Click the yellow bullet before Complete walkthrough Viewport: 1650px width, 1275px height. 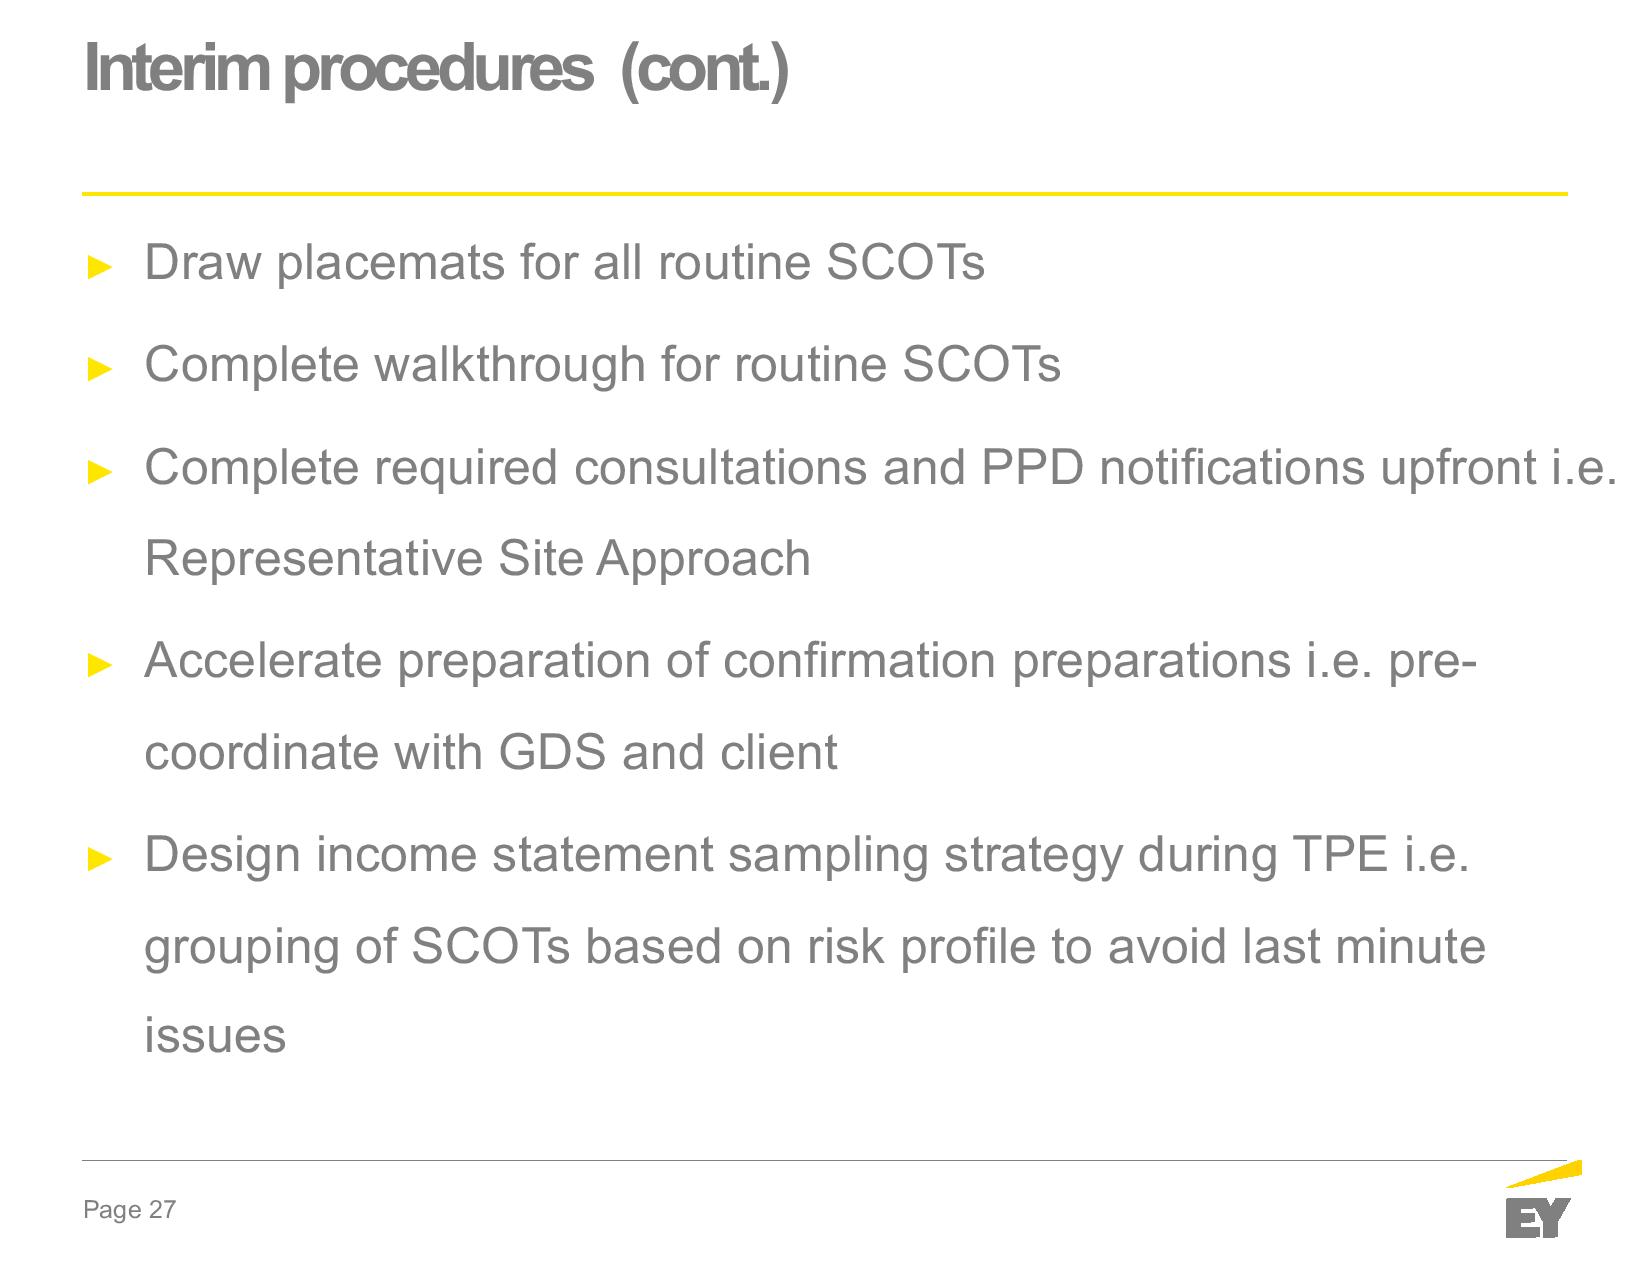(x=100, y=368)
